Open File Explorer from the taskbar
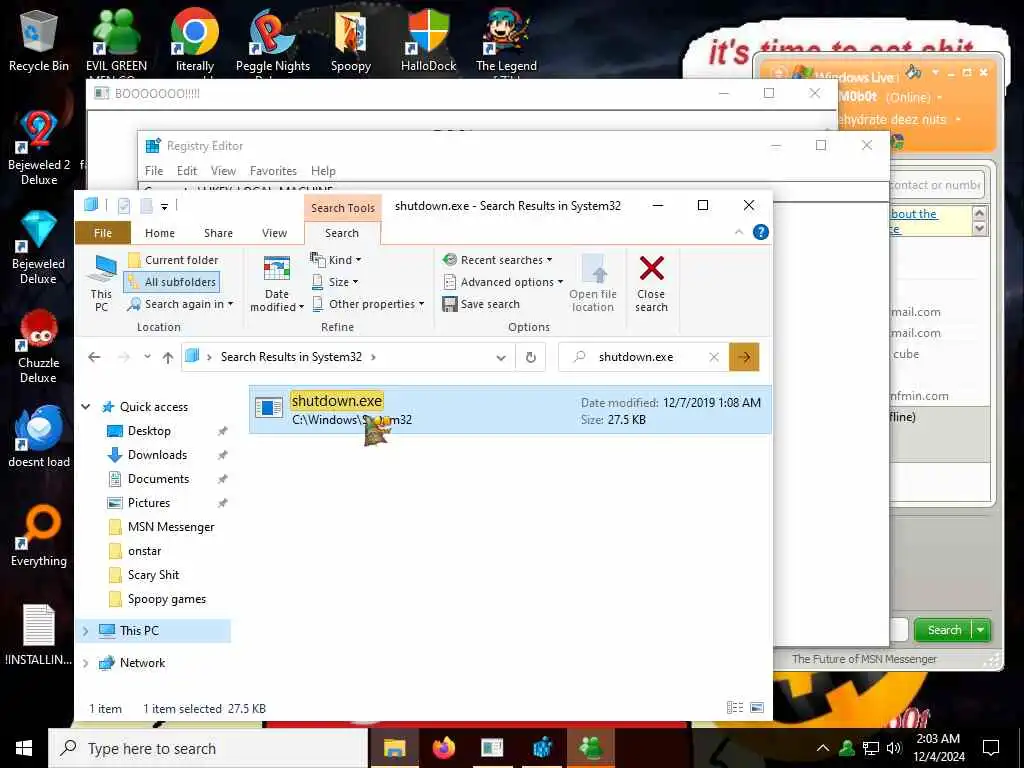The image size is (1024, 768). click(394, 748)
